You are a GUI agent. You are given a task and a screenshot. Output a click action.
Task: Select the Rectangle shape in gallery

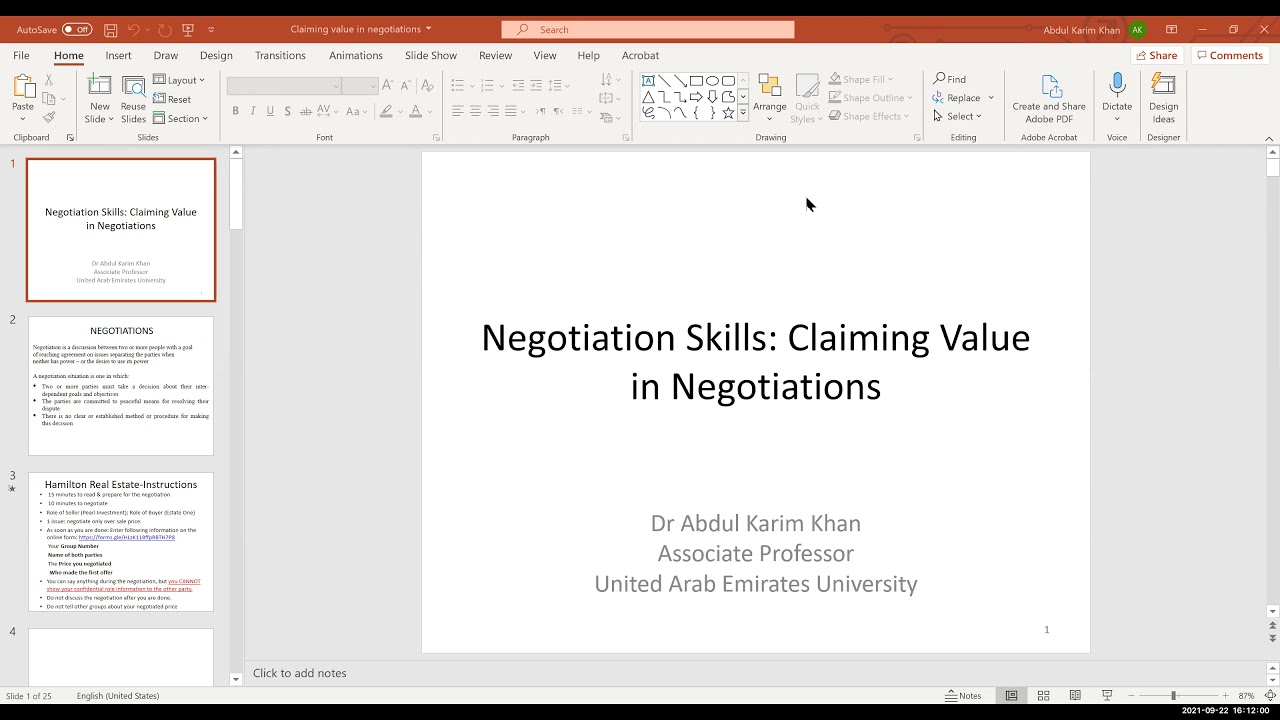tap(696, 81)
